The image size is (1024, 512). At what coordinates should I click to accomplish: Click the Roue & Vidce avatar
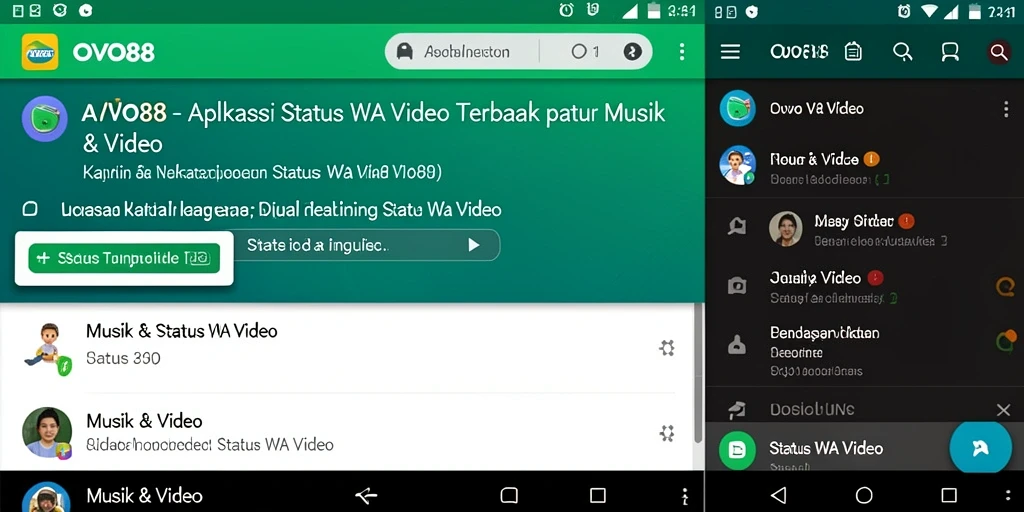pos(737,165)
